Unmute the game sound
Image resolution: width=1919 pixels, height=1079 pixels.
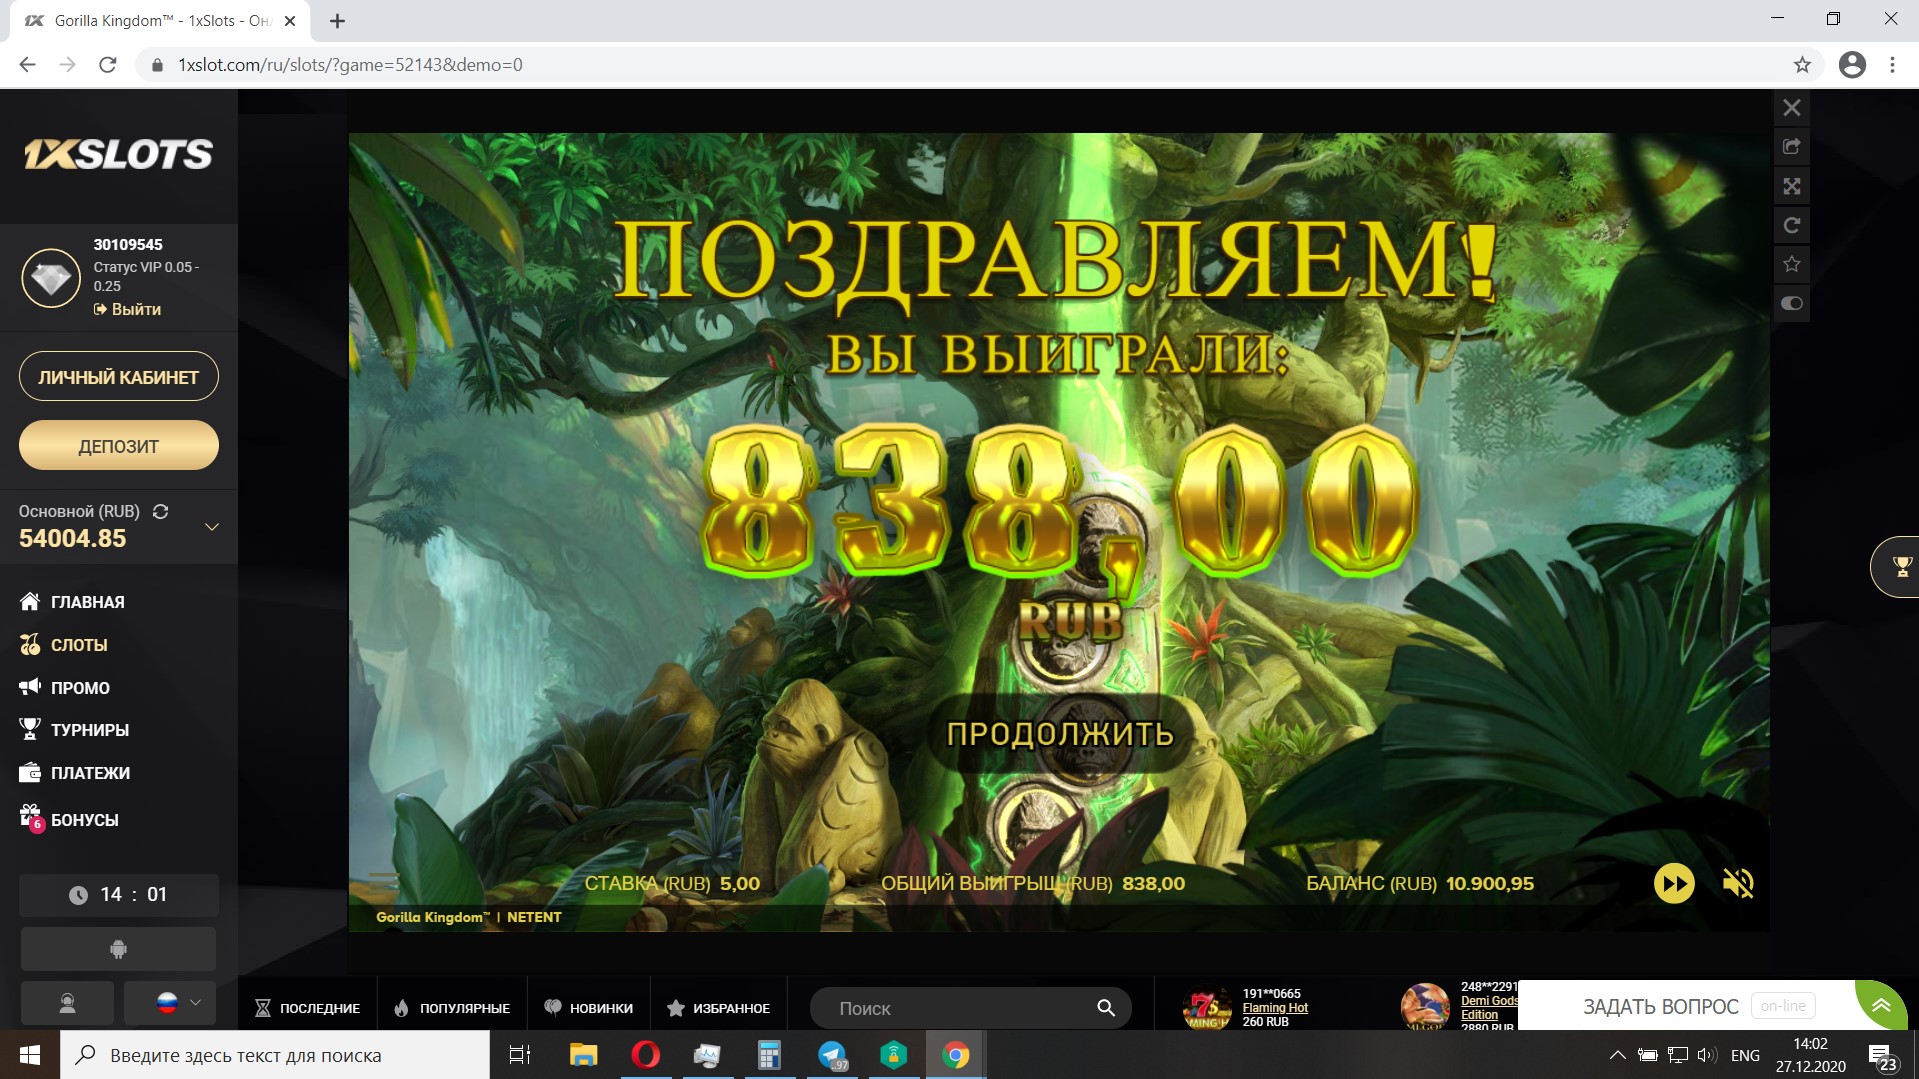tap(1737, 883)
